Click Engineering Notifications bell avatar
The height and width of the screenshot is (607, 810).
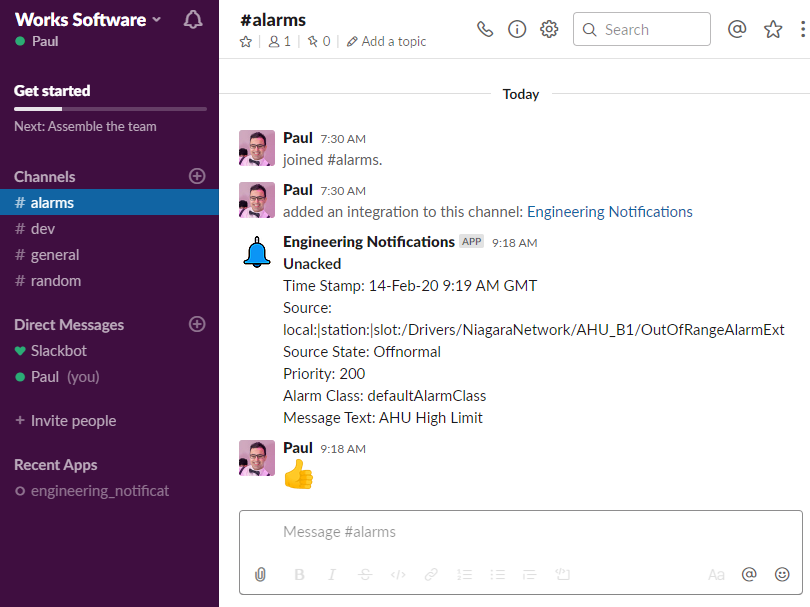pos(257,252)
